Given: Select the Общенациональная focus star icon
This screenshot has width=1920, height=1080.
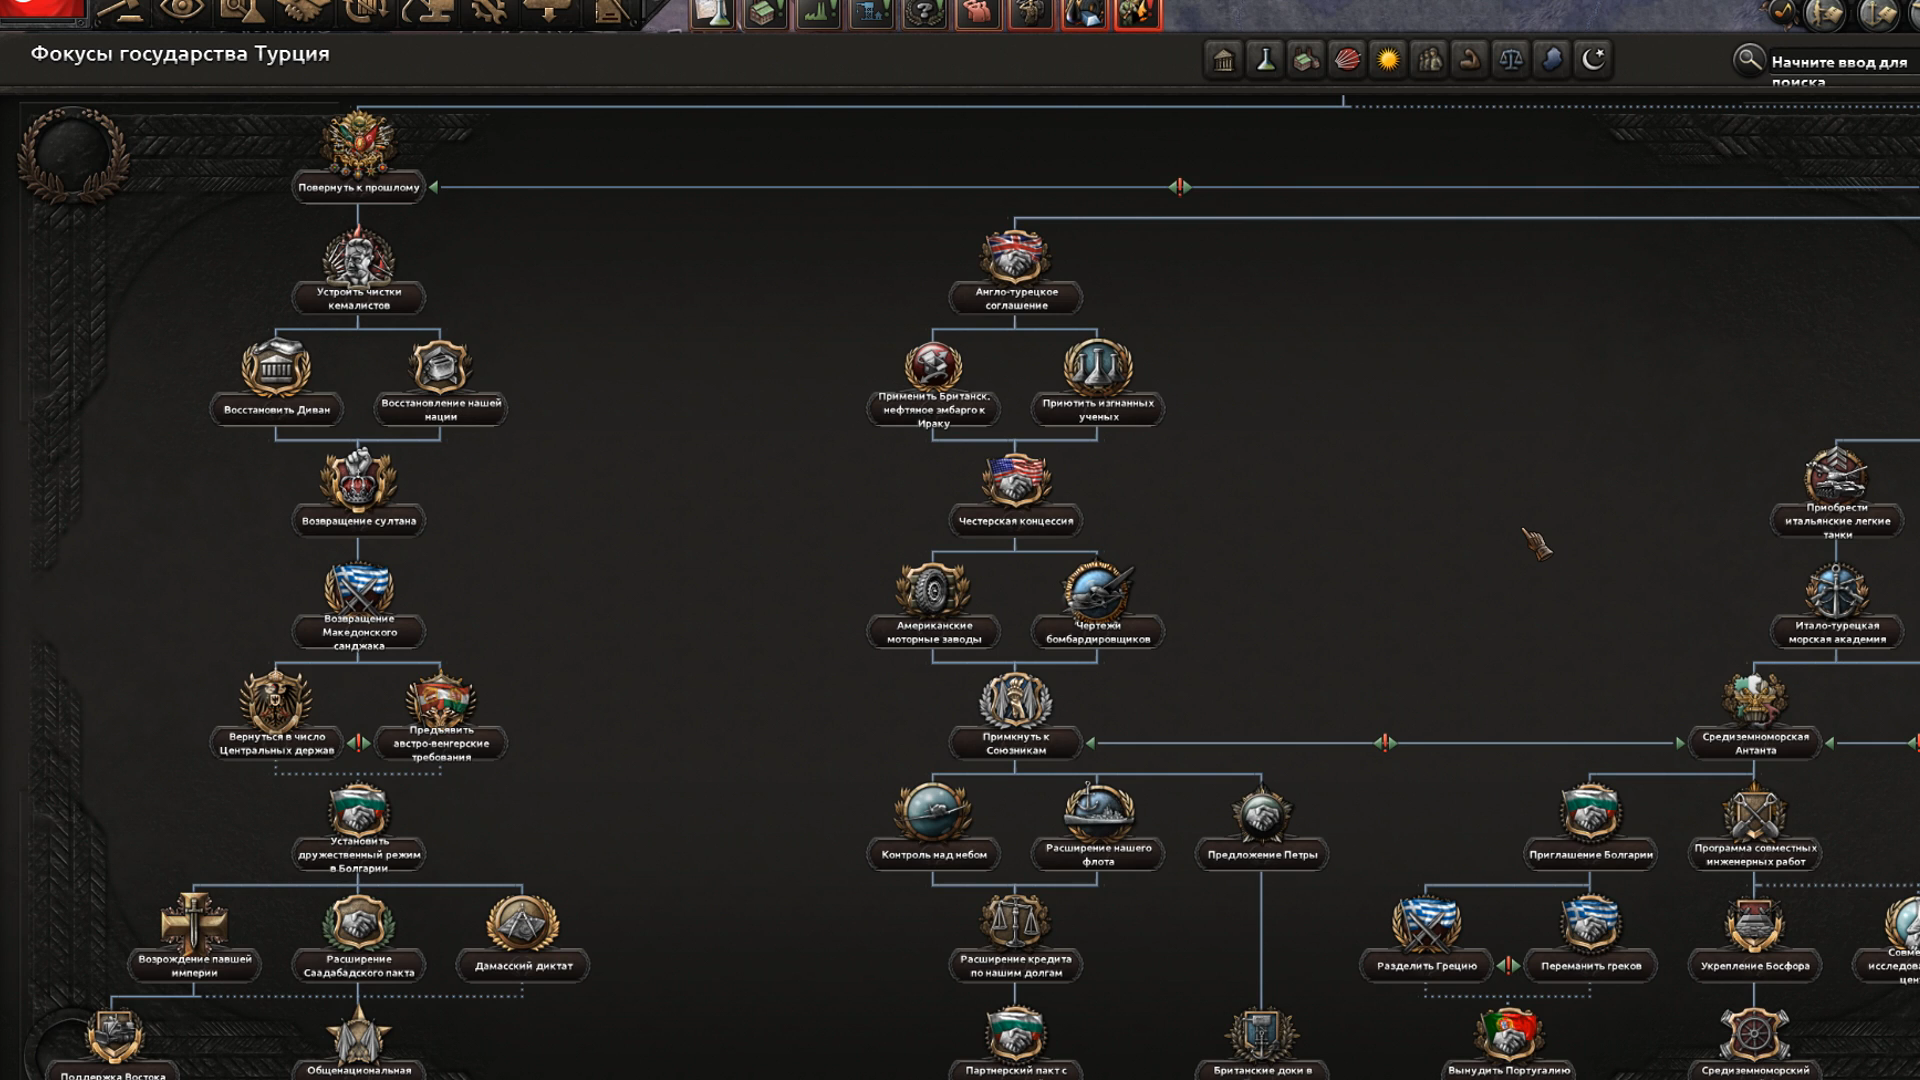Looking at the screenshot, I should tap(358, 1032).
